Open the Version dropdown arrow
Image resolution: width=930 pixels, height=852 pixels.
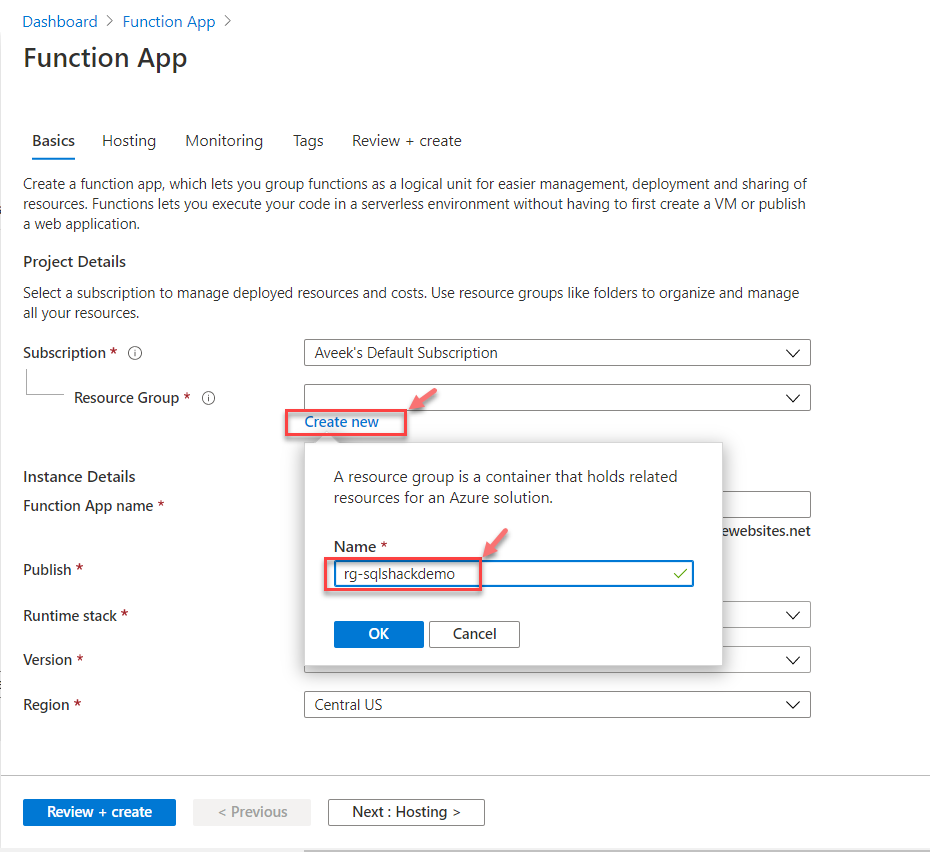(x=793, y=660)
